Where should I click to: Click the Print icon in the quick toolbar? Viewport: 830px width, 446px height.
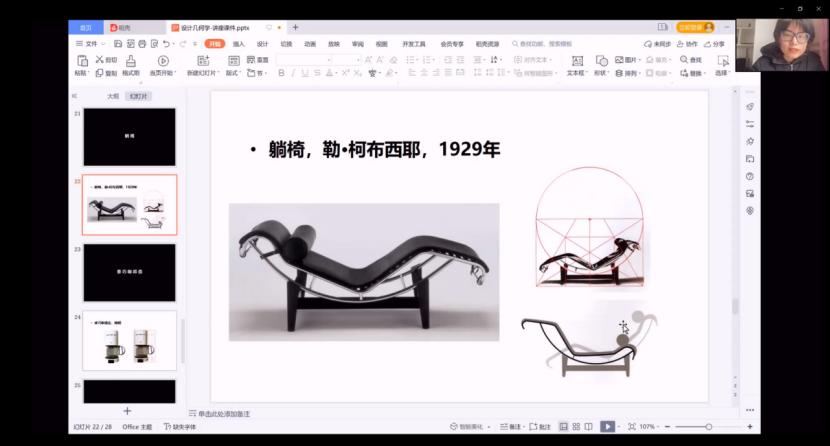(x=142, y=44)
